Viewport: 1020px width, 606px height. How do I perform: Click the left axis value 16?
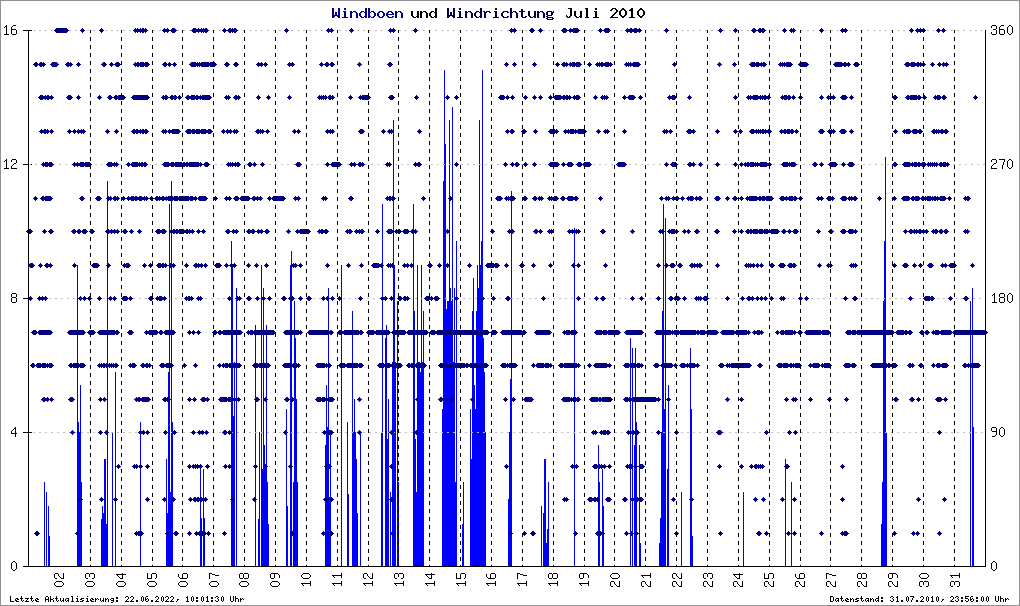[x=10, y=30]
